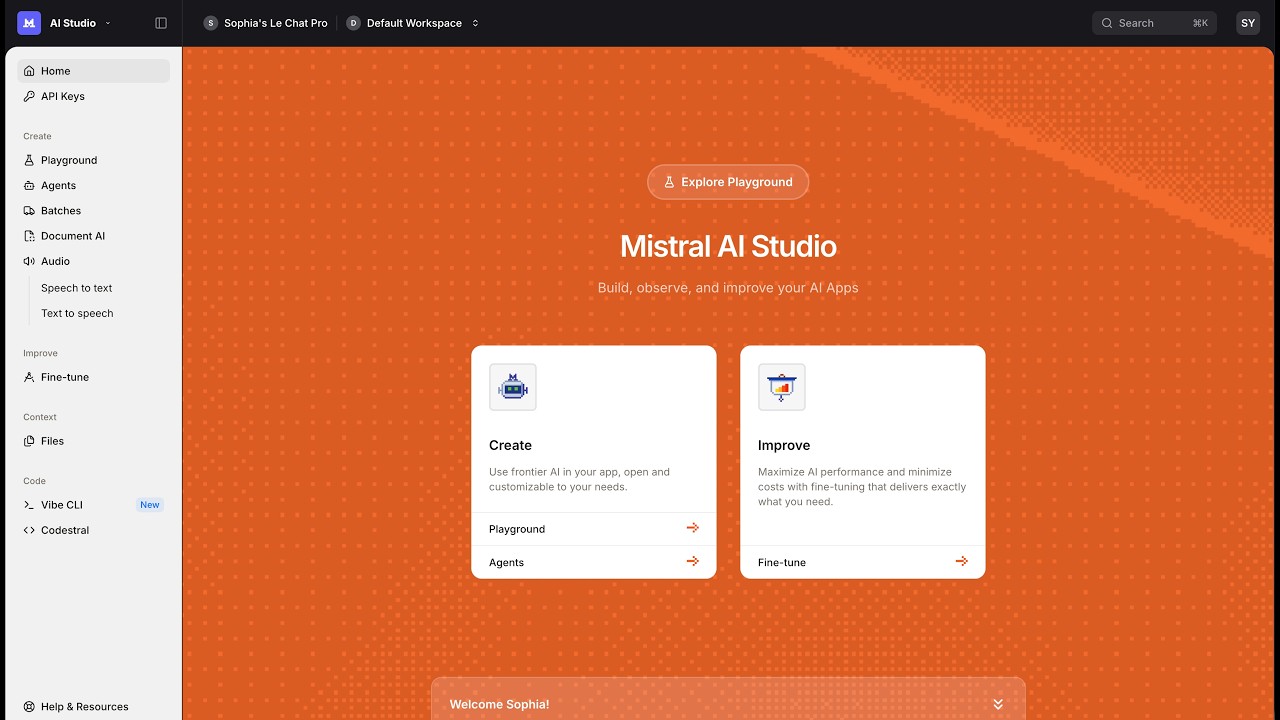The height and width of the screenshot is (720, 1280).
Task: Click the chart illustration on Improve card
Action: point(782,387)
